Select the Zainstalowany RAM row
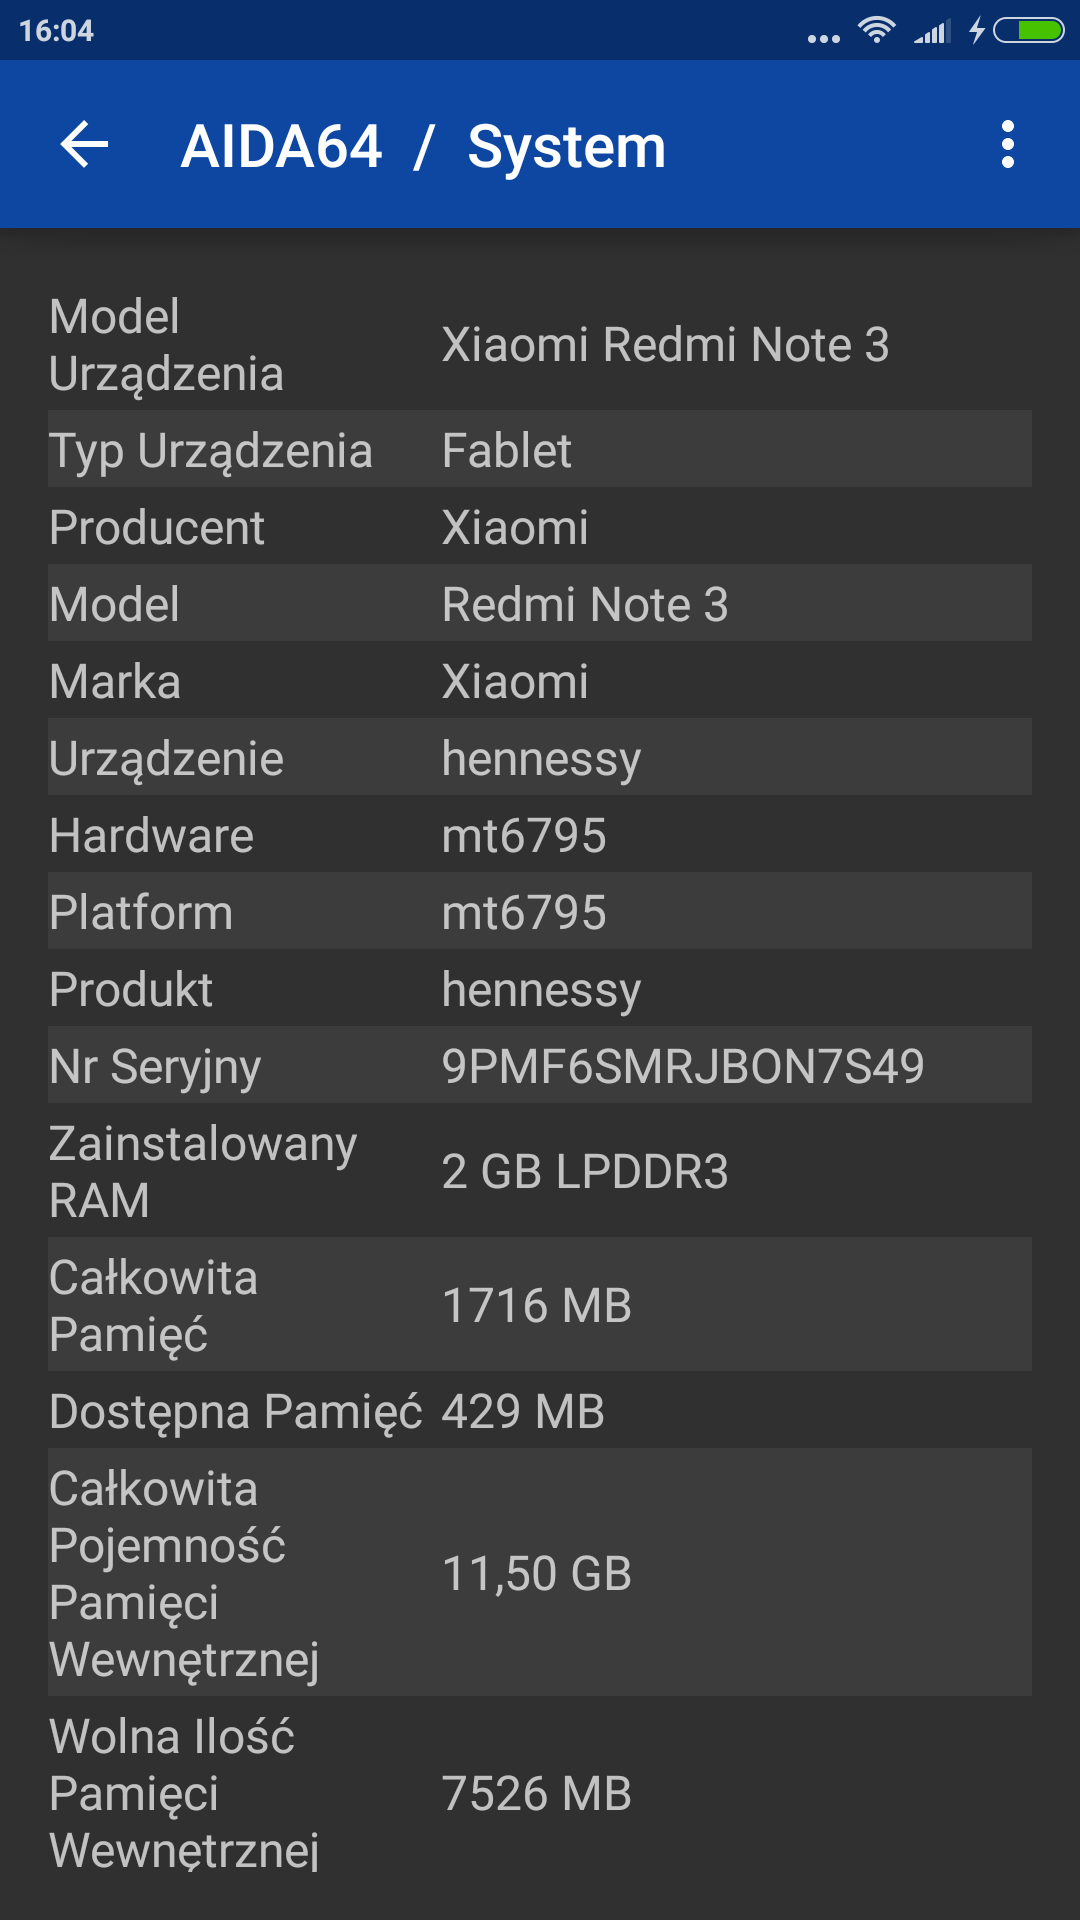The height and width of the screenshot is (1920, 1080). click(540, 1171)
